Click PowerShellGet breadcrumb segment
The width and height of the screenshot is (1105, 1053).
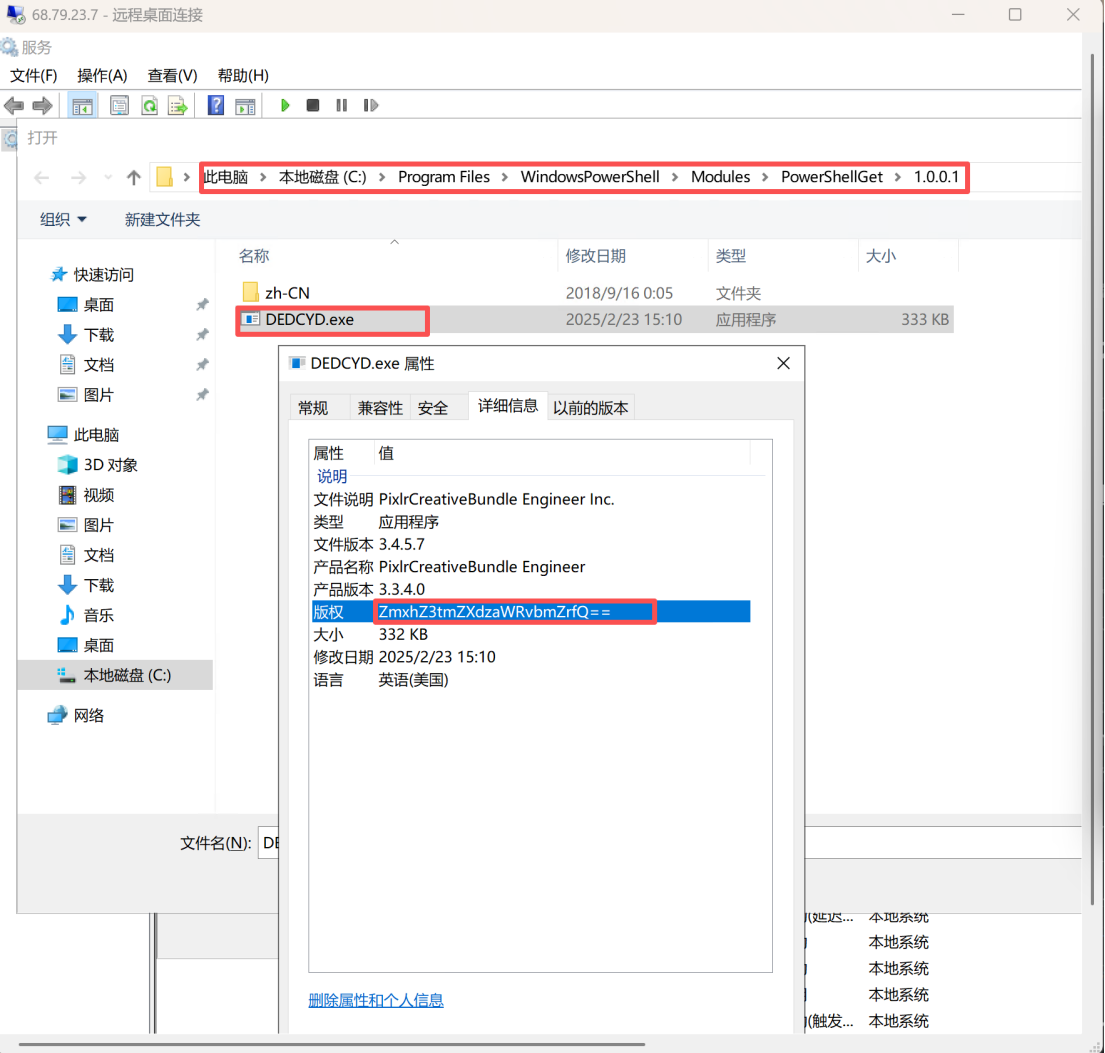[832, 177]
